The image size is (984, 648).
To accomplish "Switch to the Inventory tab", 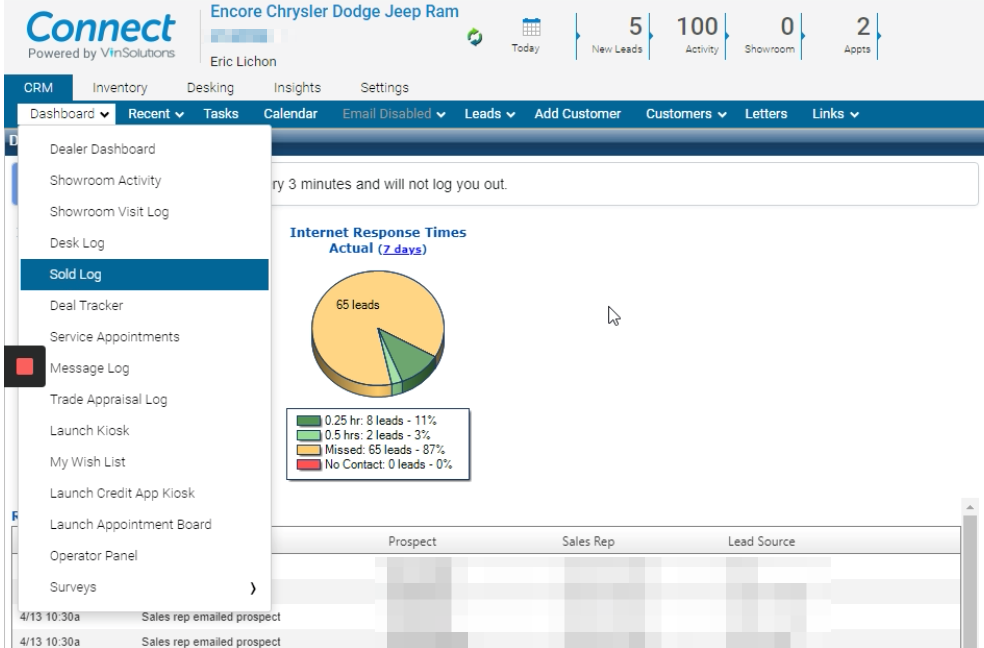I will pyautogui.click(x=120, y=88).
